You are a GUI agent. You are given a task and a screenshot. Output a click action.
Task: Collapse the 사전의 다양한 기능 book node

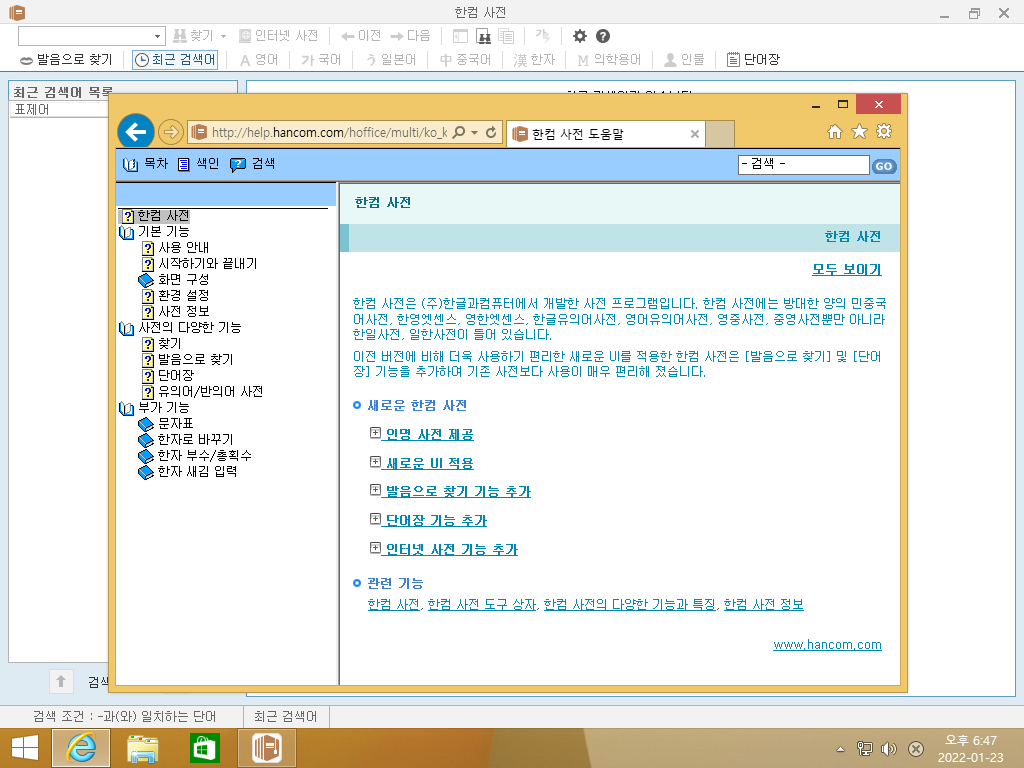point(127,328)
